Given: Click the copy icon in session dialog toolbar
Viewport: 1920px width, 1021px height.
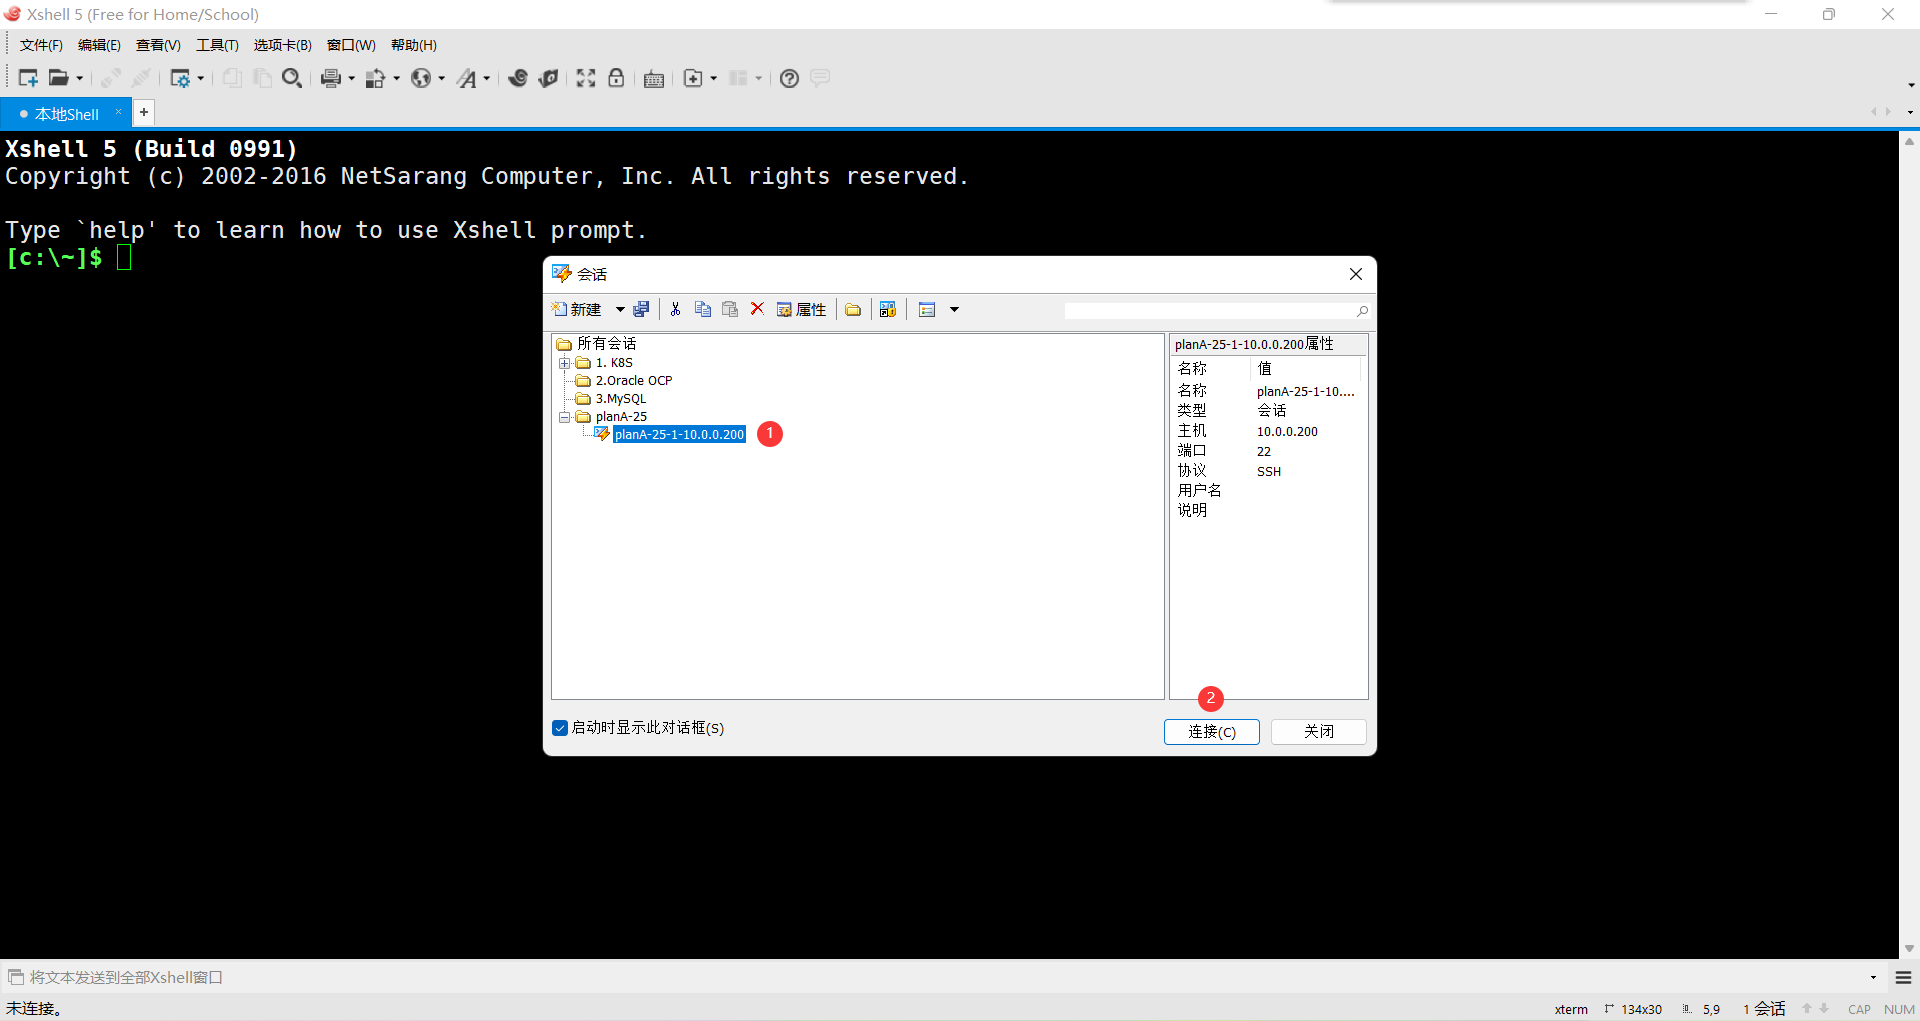Looking at the screenshot, I should click(x=703, y=309).
